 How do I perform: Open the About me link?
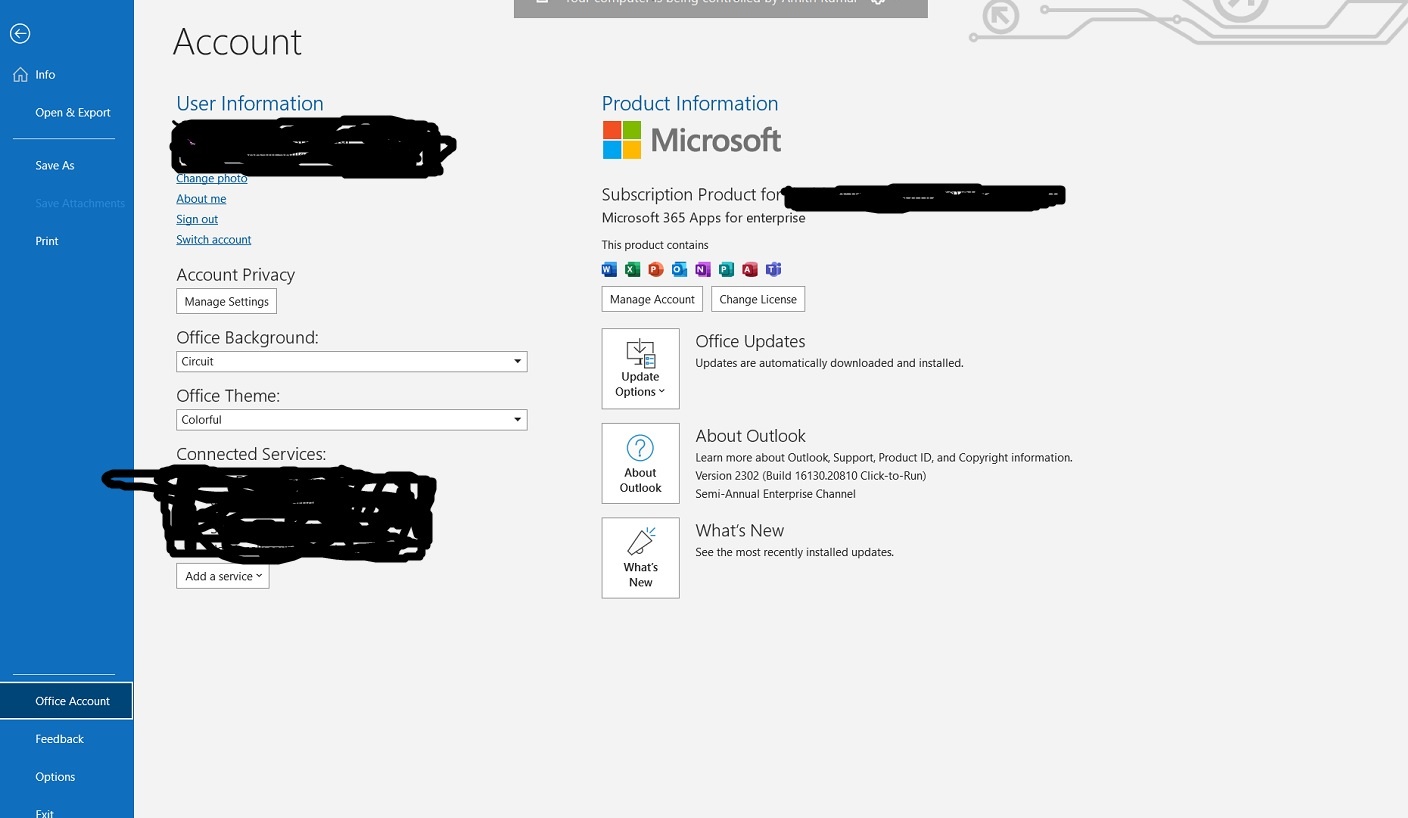[201, 199]
